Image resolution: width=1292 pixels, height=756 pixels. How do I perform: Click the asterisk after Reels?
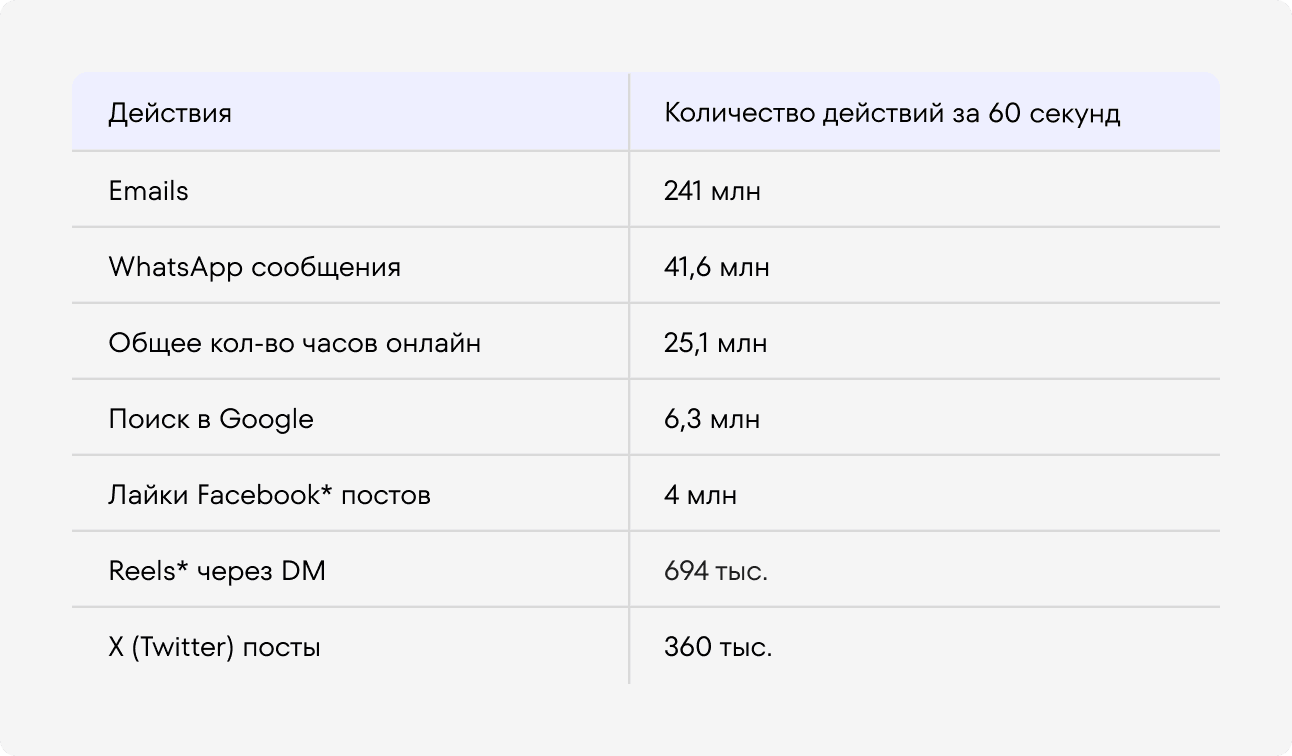183,566
